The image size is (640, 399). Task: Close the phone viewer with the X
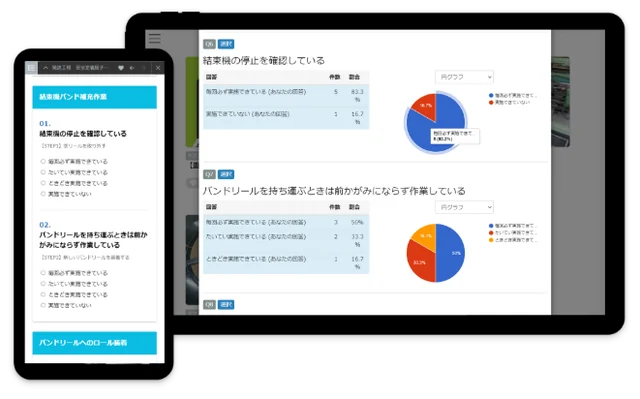pos(158,68)
